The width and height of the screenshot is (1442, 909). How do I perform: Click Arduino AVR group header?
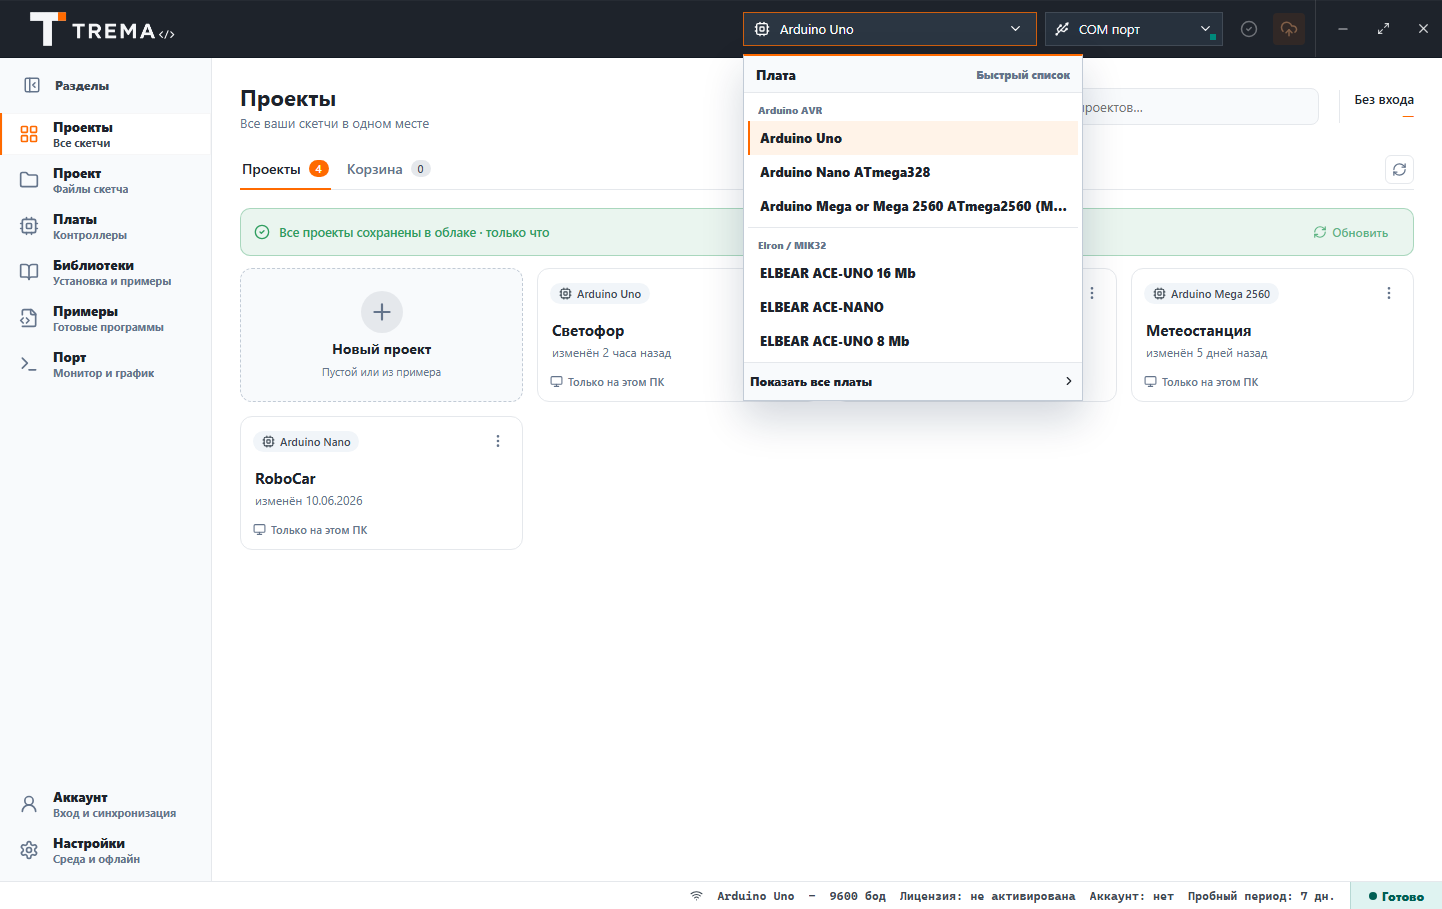coord(790,110)
